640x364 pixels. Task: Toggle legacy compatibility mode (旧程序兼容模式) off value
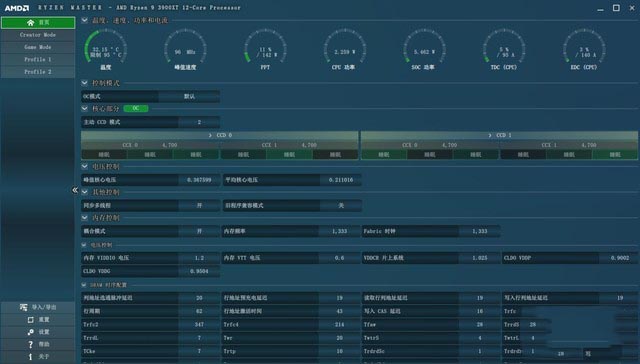pyautogui.click(x=340, y=205)
